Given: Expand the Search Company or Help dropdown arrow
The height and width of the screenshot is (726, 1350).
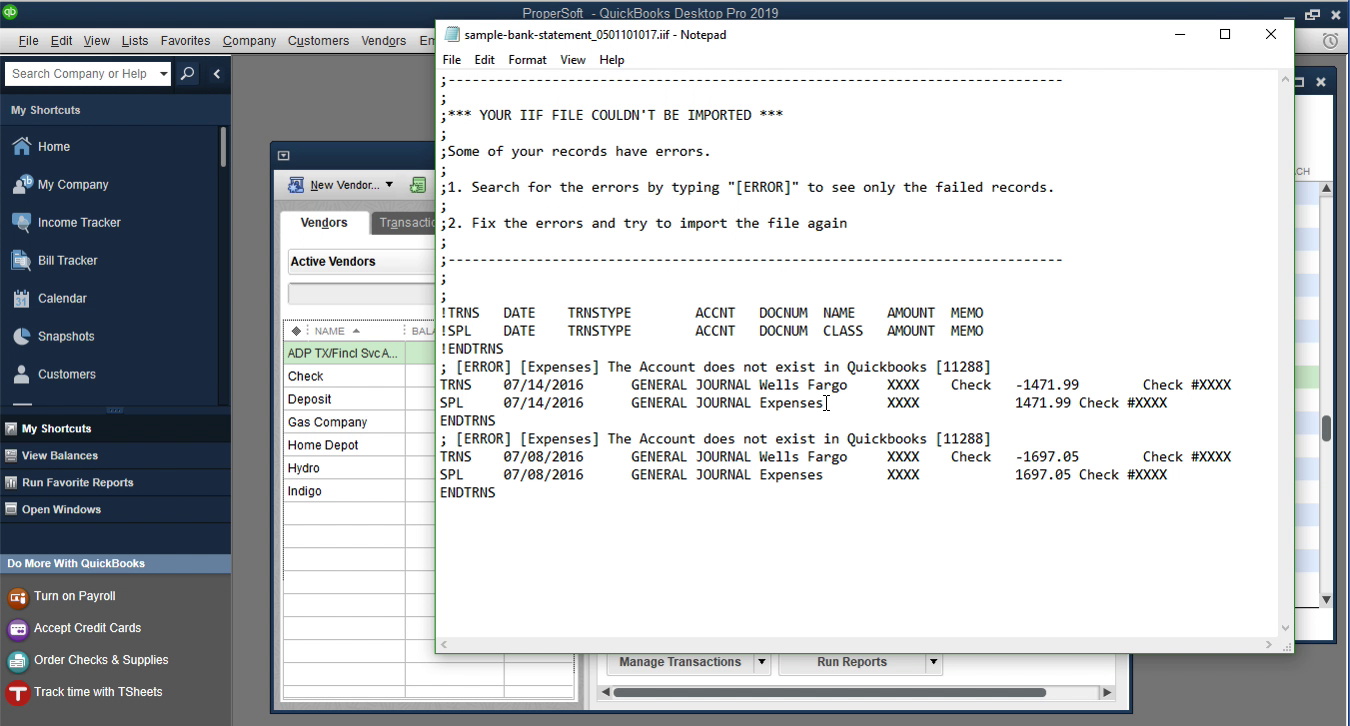Looking at the screenshot, I should (x=164, y=74).
